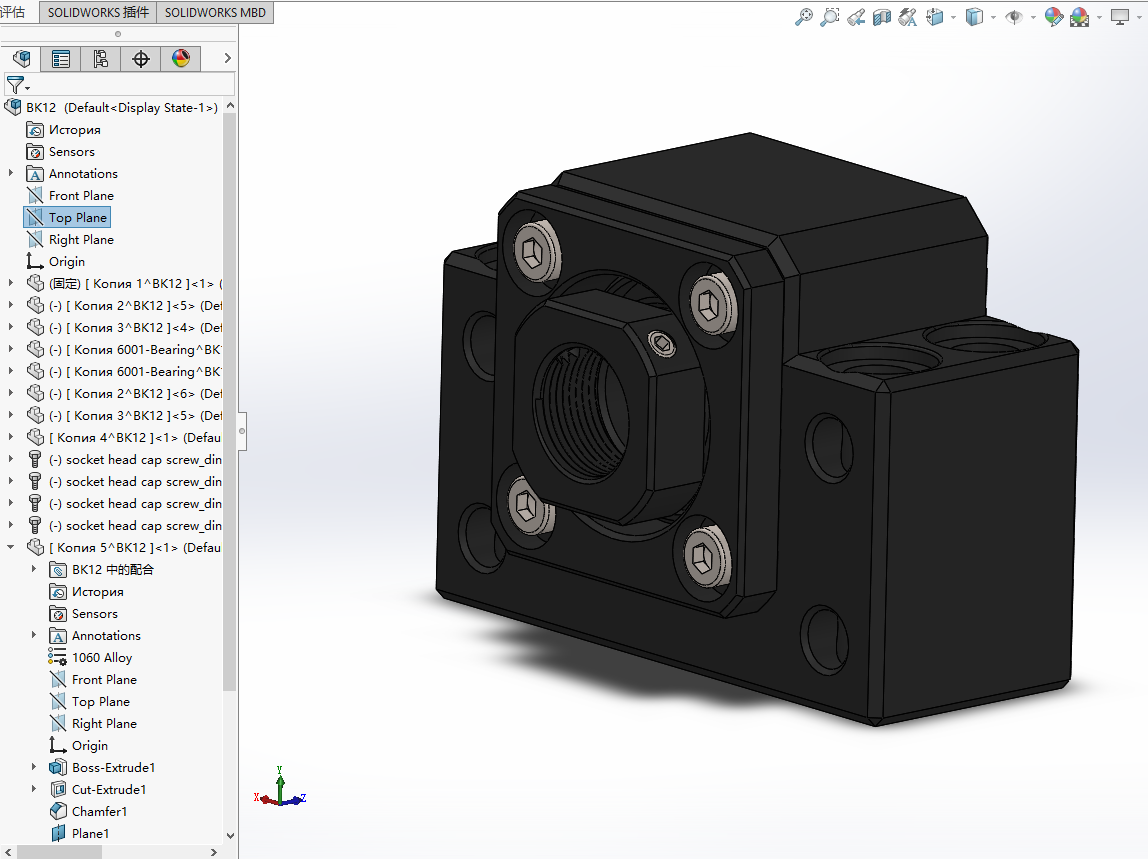This screenshot has width=1148, height=859.
Task: Expand the Копия 1^BK12 <1> component
Action: pos(10,283)
